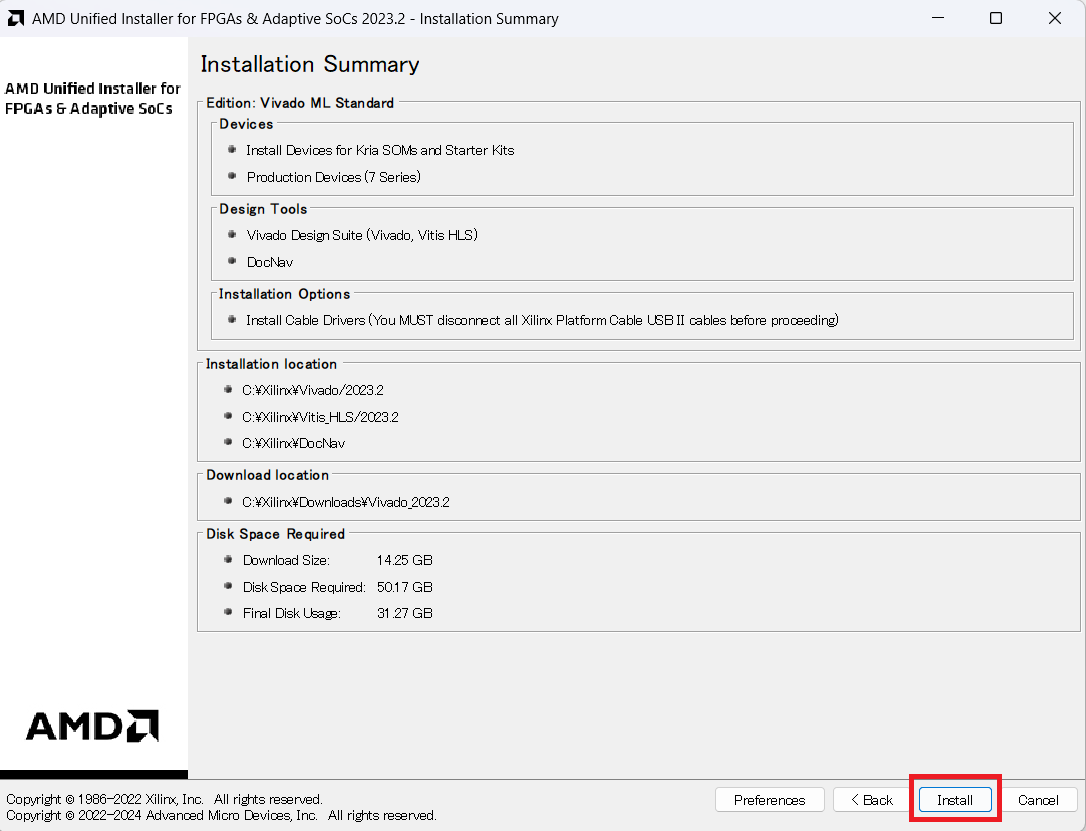Viewport: 1086px width, 831px height.
Task: Click the Install button
Action: click(x=955, y=800)
